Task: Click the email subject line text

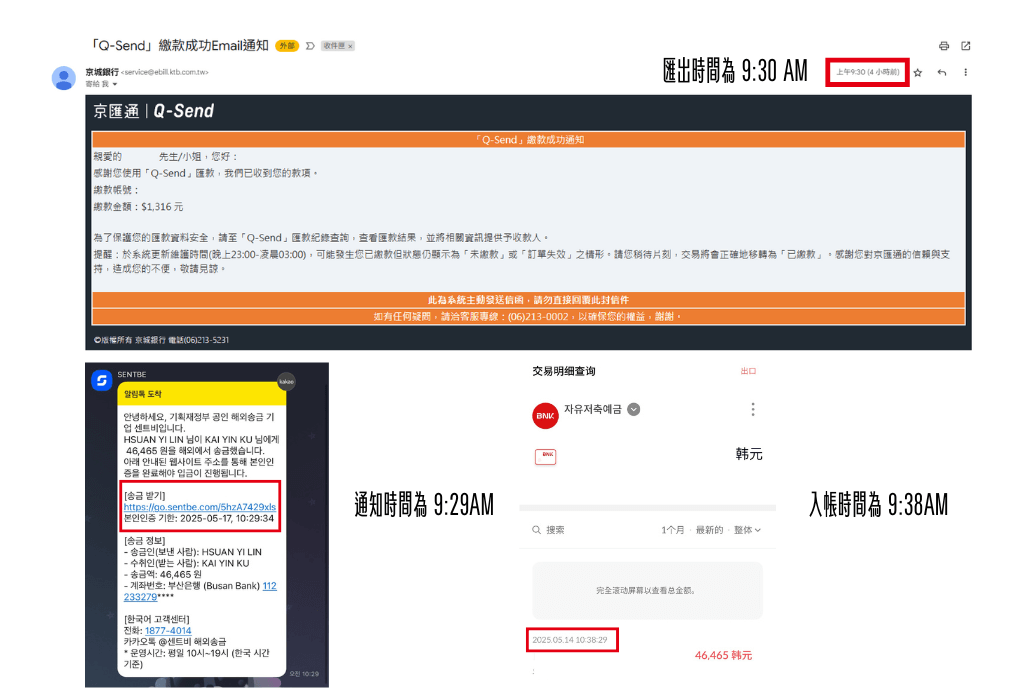Action: 179,46
